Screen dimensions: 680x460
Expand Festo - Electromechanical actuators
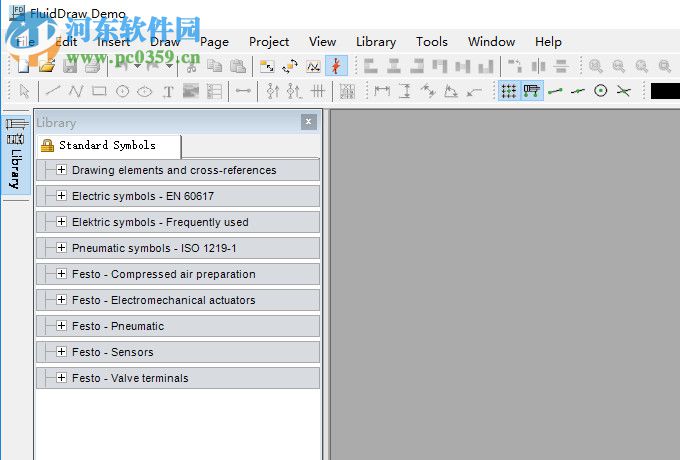coord(62,300)
